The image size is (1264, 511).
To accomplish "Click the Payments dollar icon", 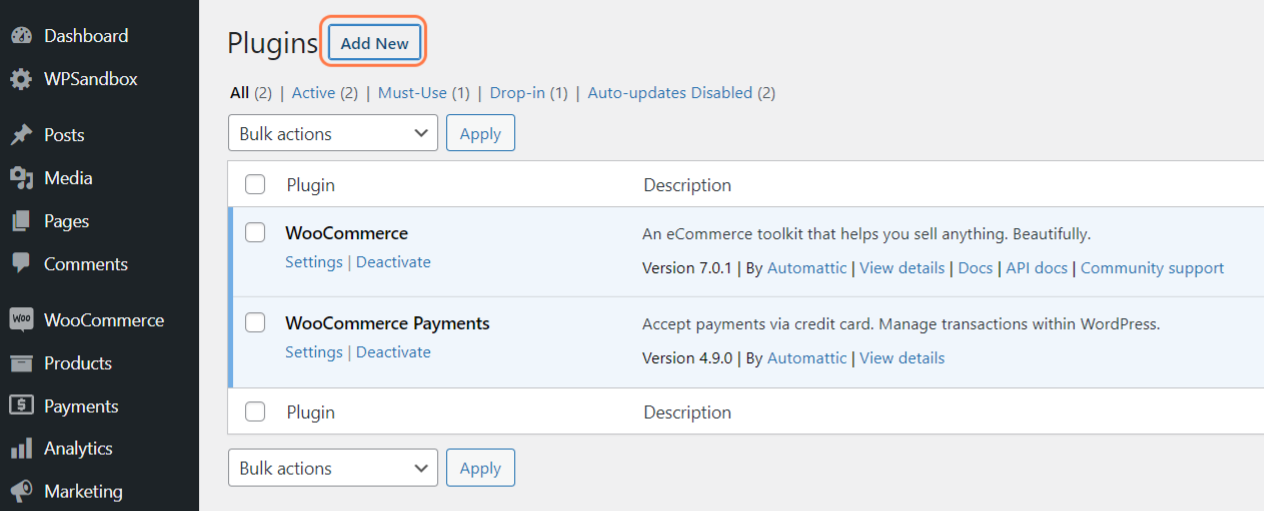I will (x=21, y=406).
